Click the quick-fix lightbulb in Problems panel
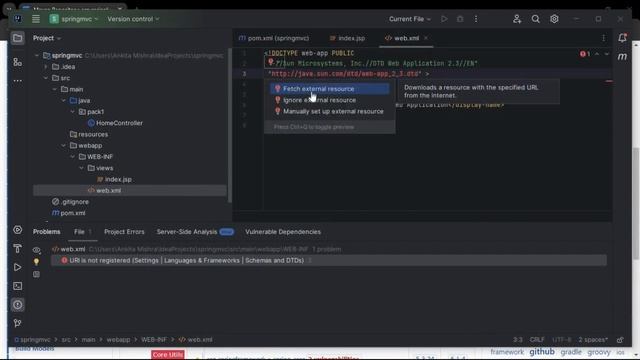Screen dimensions: 640x360 click(36, 262)
